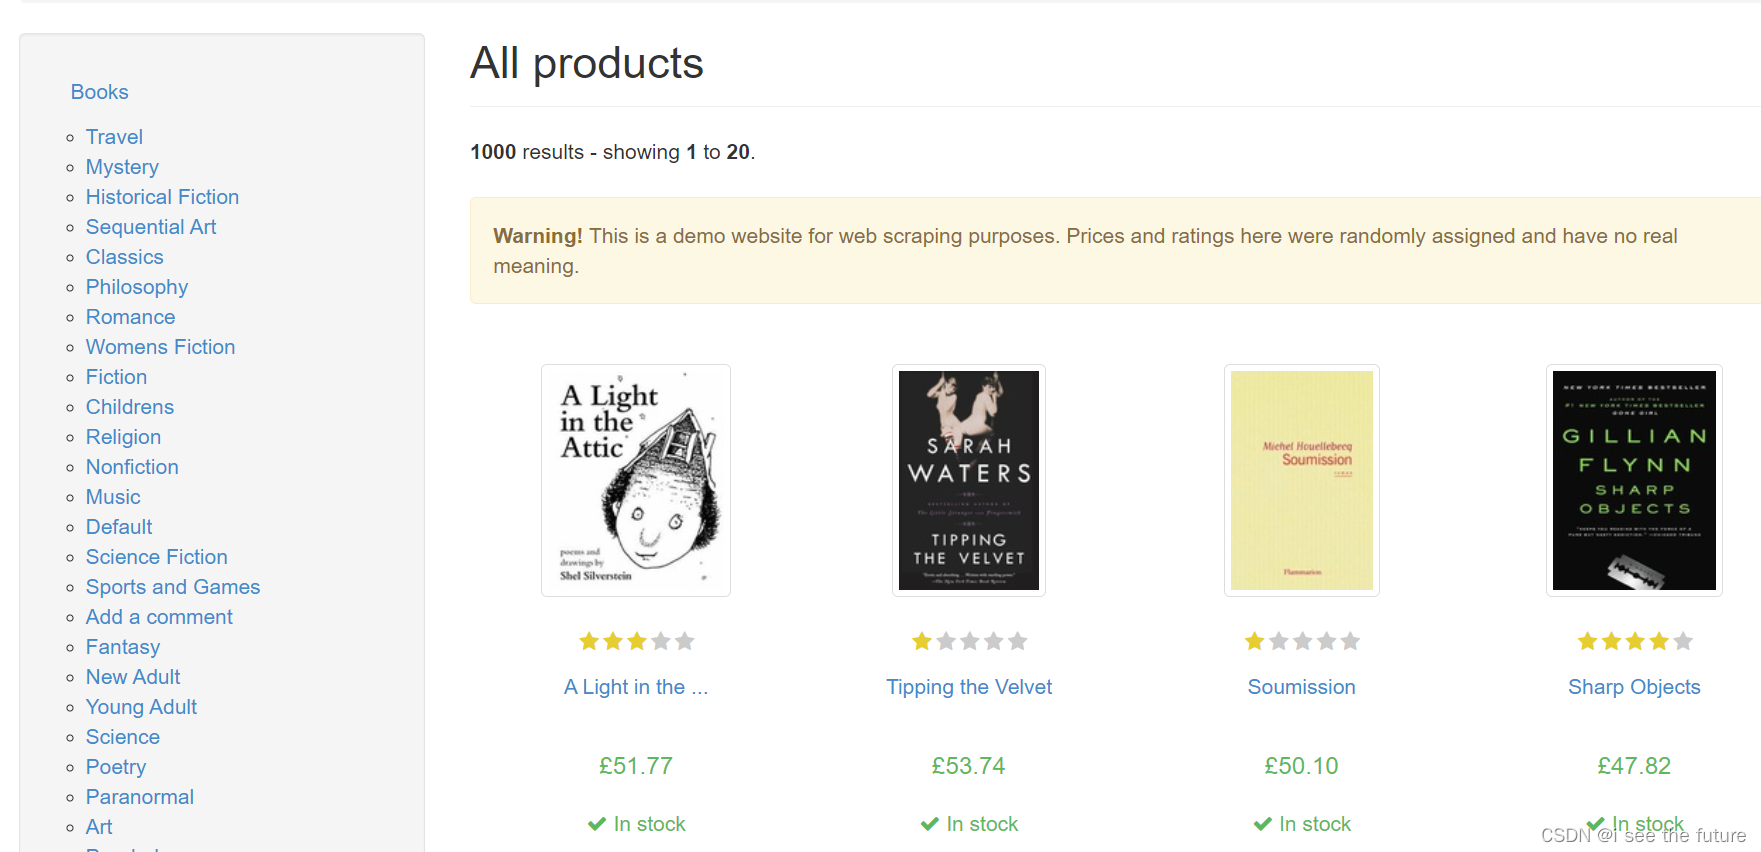Follow the Tipping the Velvet title link
The image size is (1761, 852).
coord(969,687)
